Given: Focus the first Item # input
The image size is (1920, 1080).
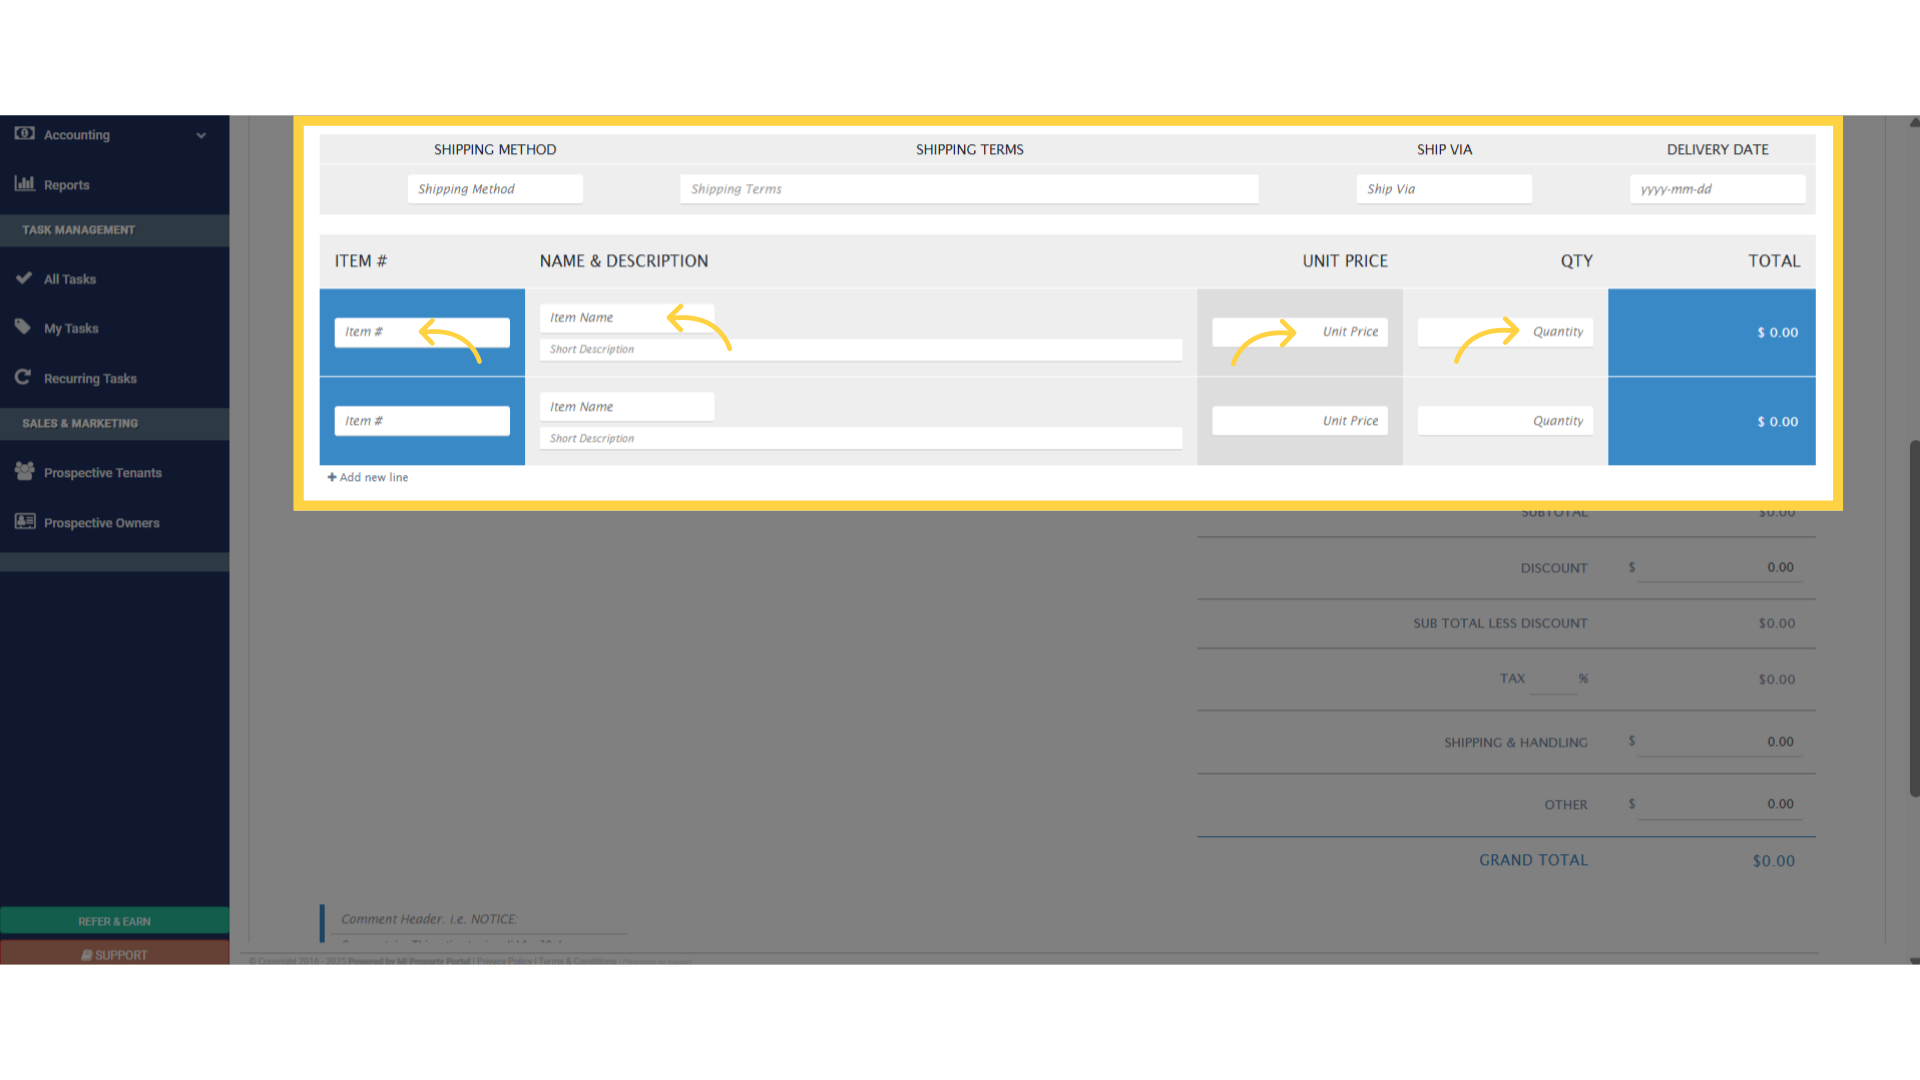Looking at the screenshot, I should pos(421,331).
